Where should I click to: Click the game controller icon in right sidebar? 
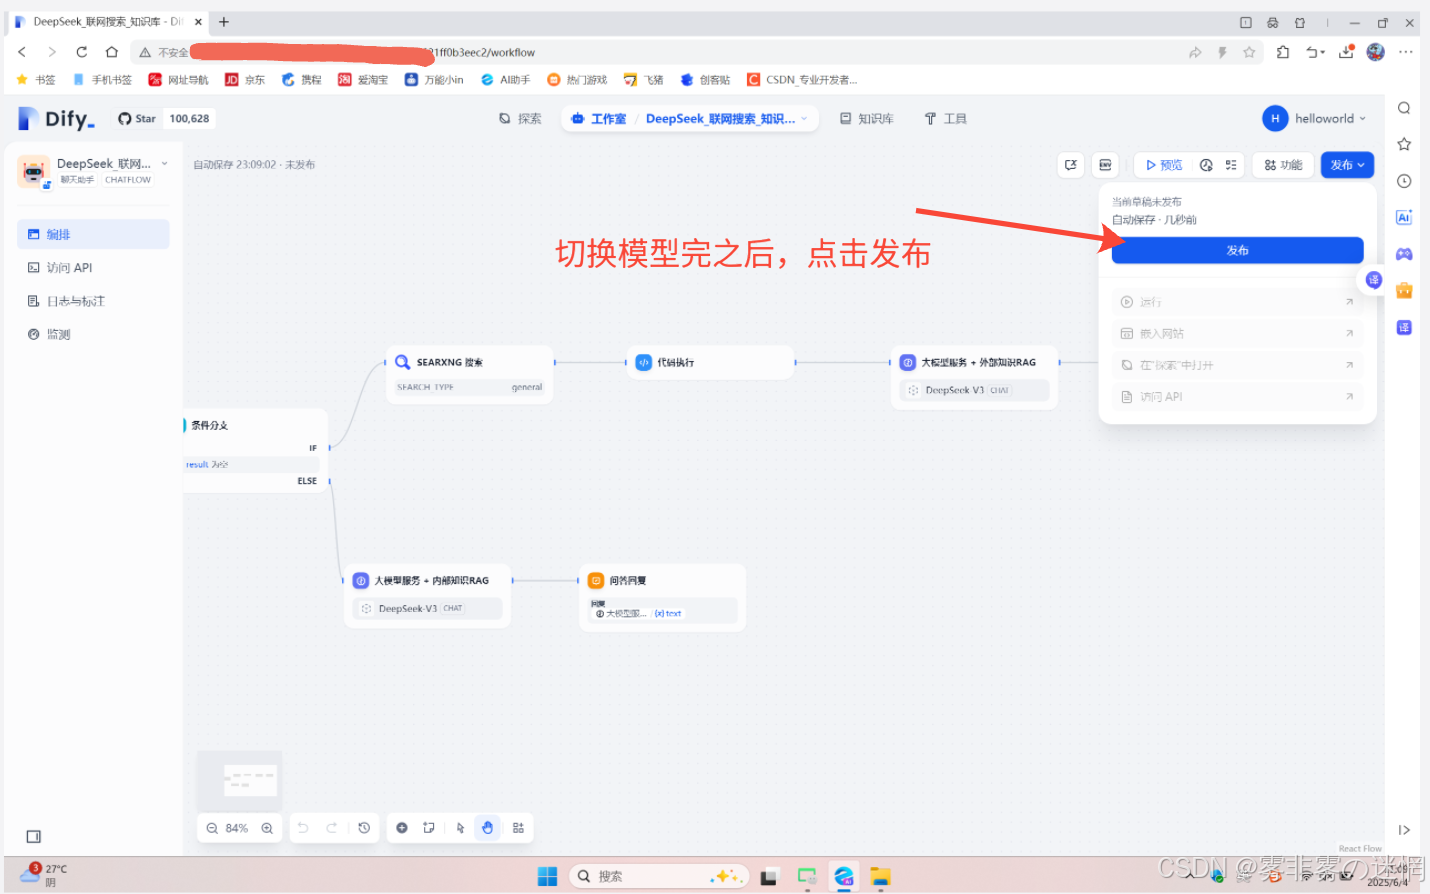pyautogui.click(x=1404, y=254)
